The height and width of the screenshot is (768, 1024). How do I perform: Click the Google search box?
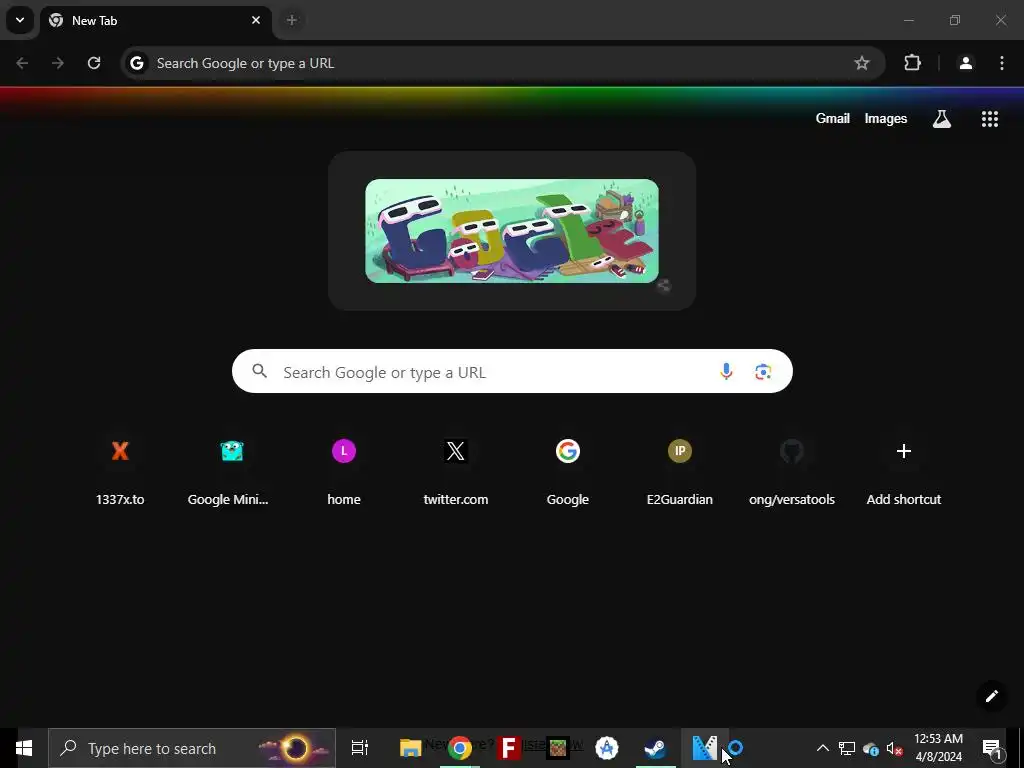[x=512, y=371]
